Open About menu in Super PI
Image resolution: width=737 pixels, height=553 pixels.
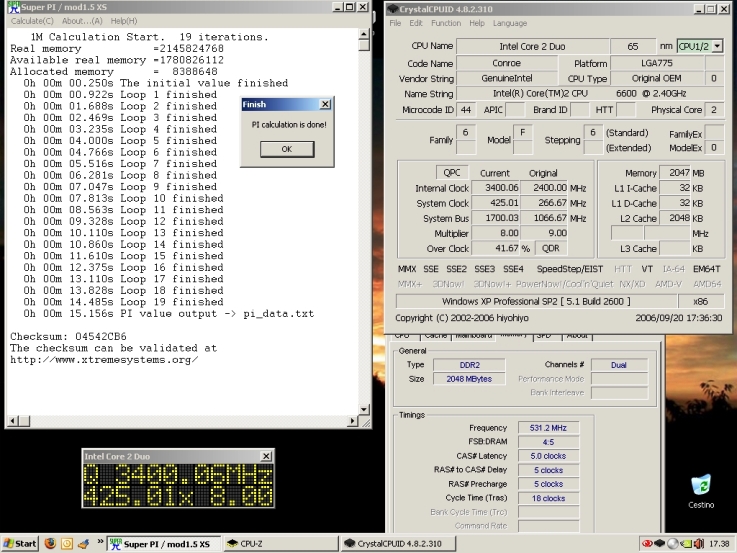click(82, 21)
